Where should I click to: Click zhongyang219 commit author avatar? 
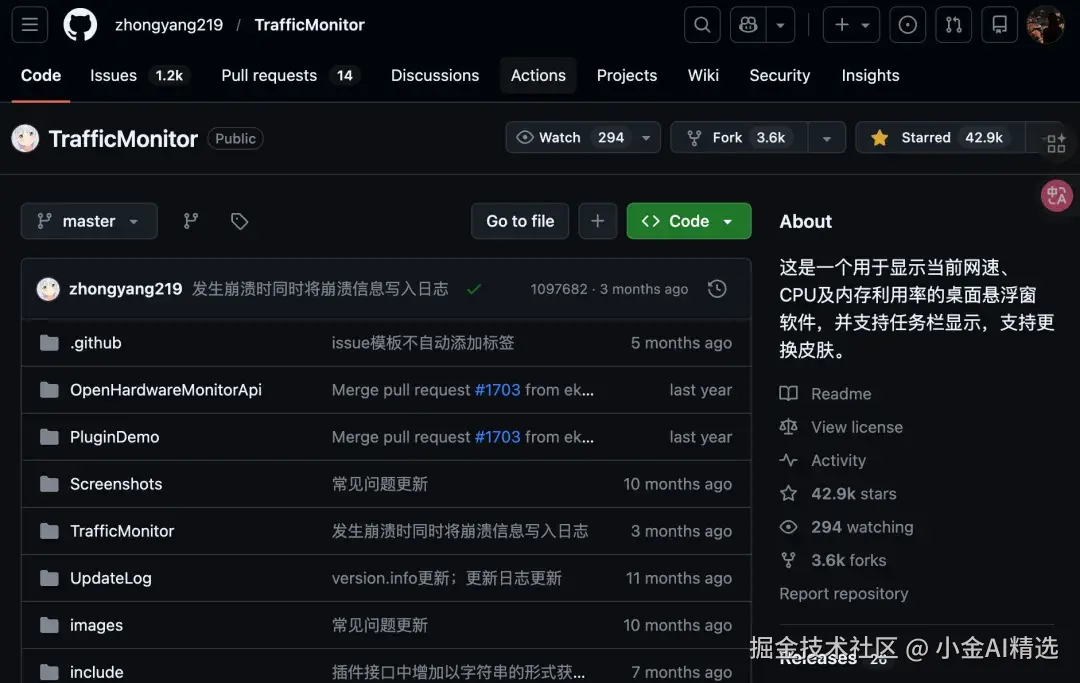coord(48,289)
